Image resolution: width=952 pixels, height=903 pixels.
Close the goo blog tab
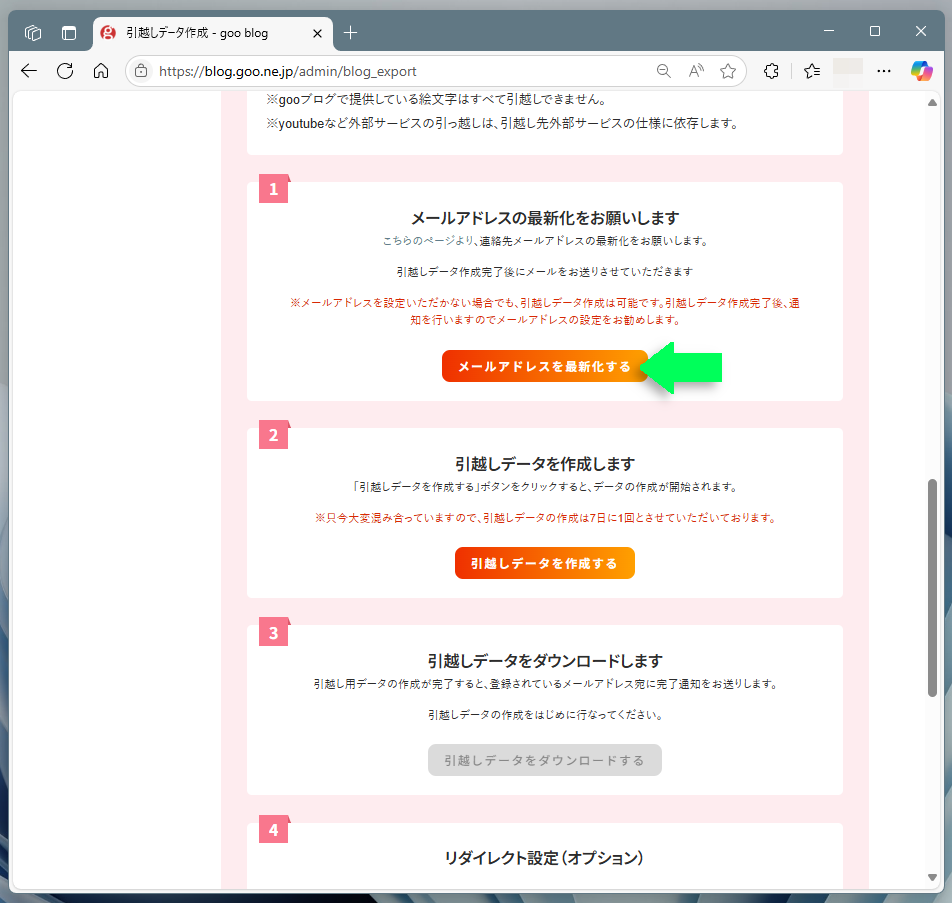(317, 33)
